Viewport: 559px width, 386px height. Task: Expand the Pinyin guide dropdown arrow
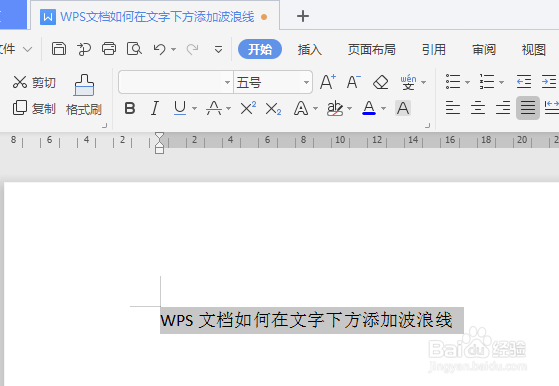point(424,82)
